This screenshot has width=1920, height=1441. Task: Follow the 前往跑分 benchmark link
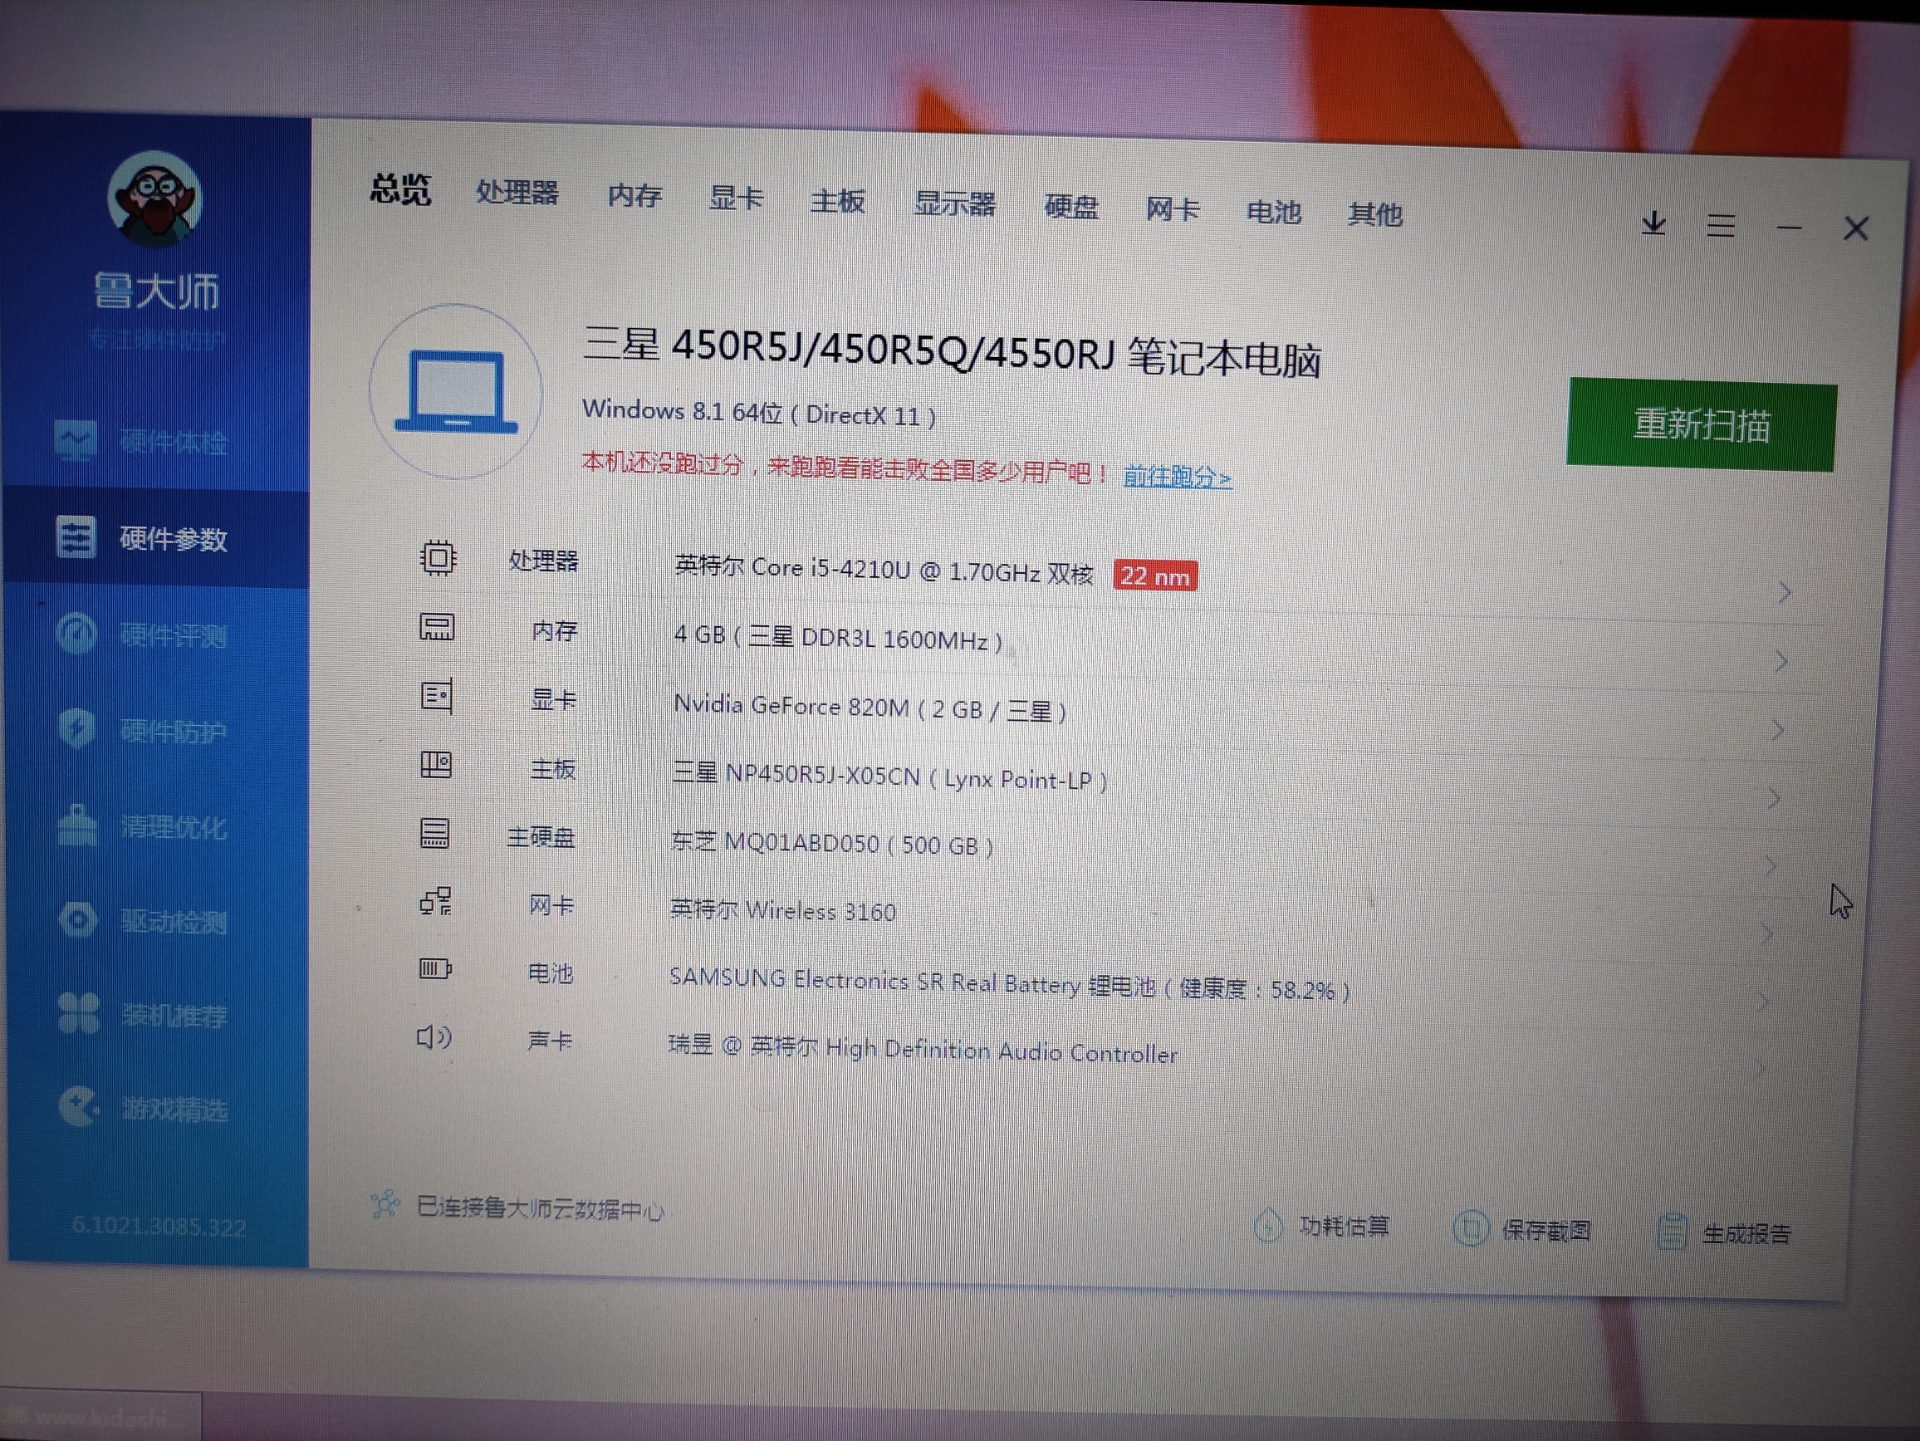coord(1176,476)
